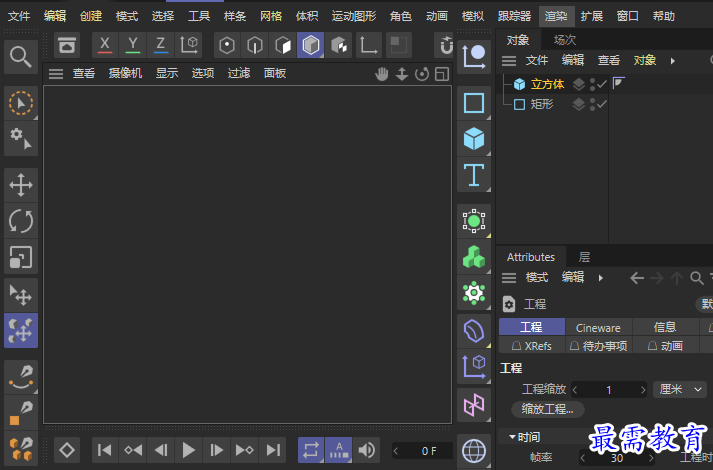Open viewport hamburger menu
The width and height of the screenshot is (713, 470).
pyautogui.click(x=56, y=74)
